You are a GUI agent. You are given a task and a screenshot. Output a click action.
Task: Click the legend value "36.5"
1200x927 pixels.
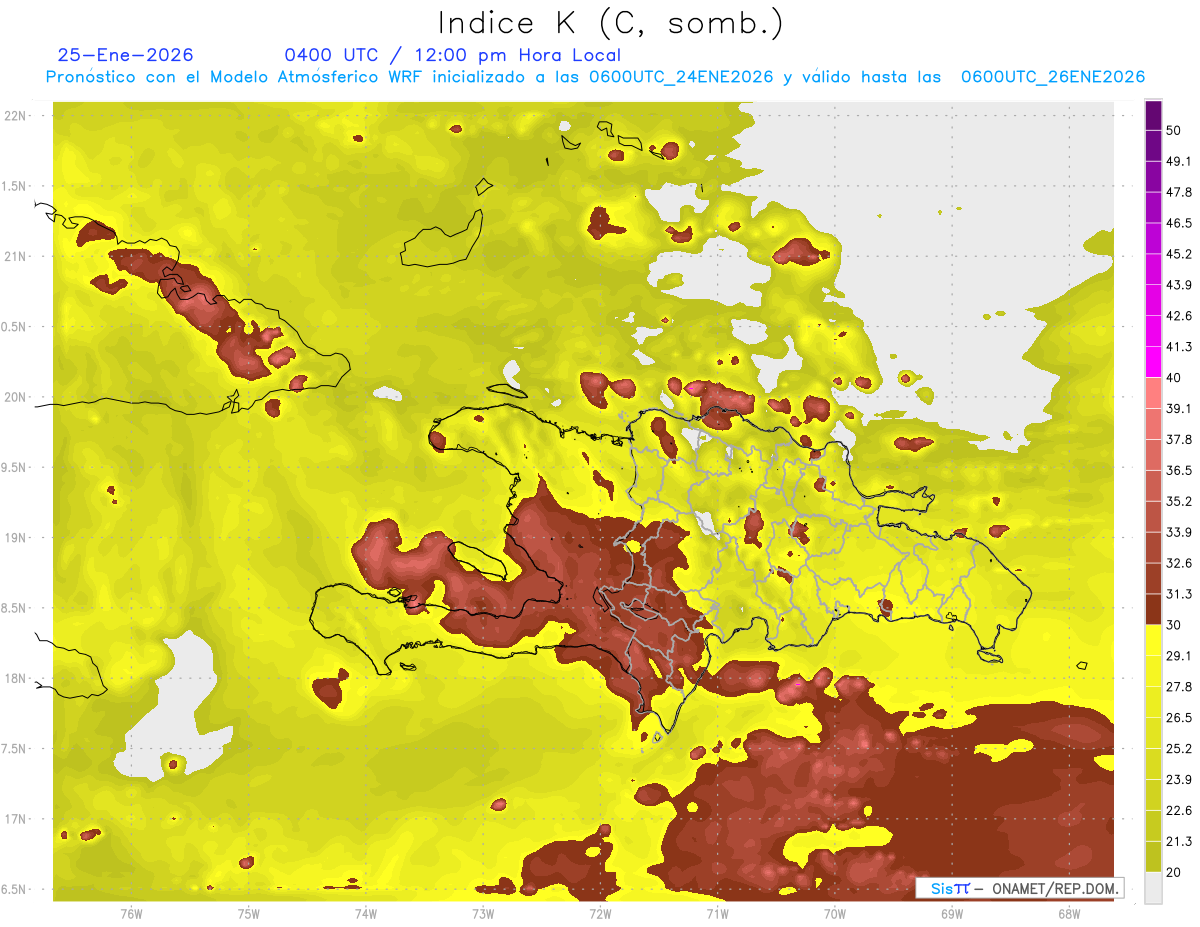(1180, 470)
